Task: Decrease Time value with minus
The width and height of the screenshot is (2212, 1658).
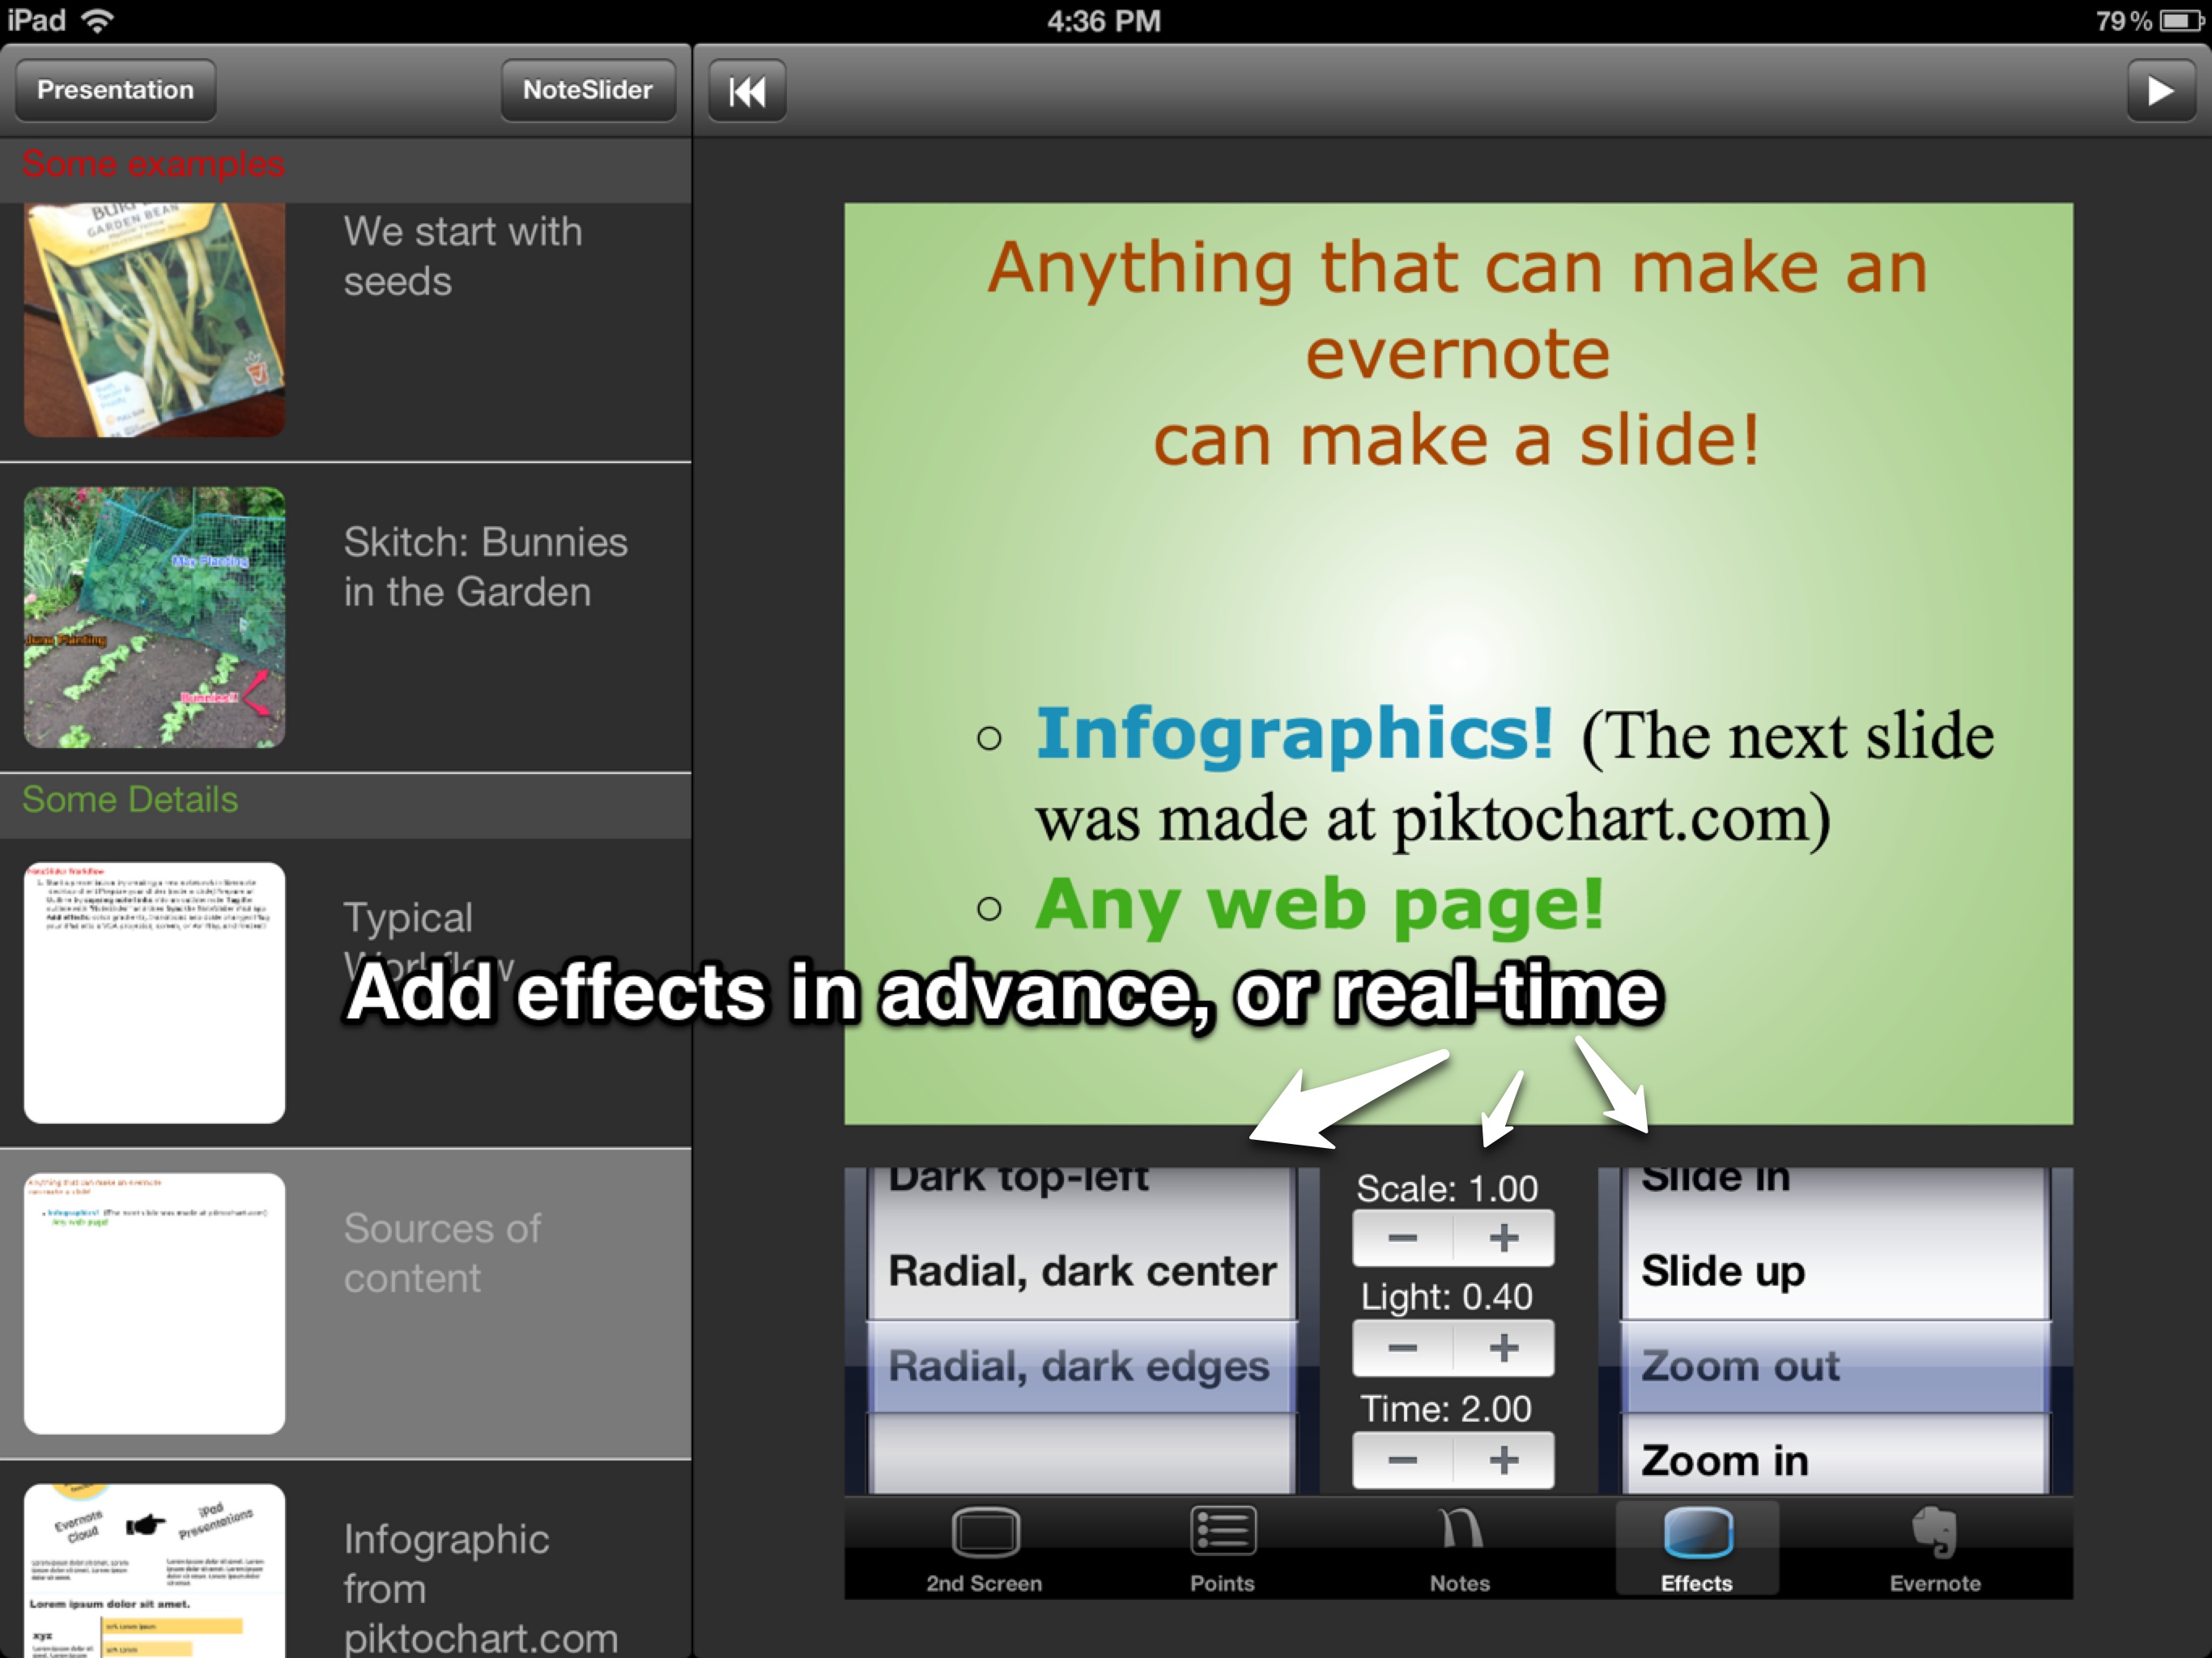Action: pos(1402,1461)
